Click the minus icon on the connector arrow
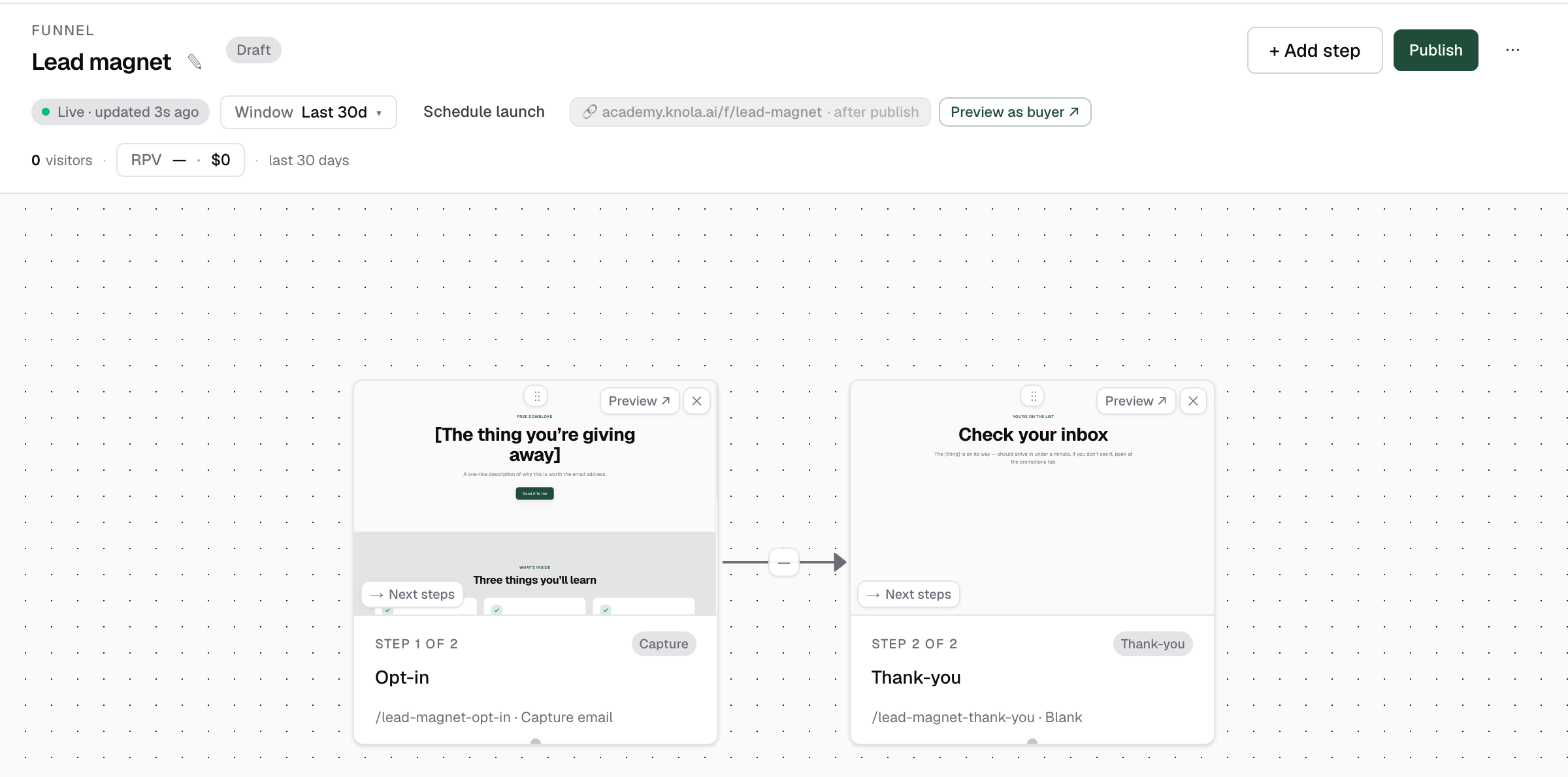This screenshot has width=1568, height=777. (784, 563)
